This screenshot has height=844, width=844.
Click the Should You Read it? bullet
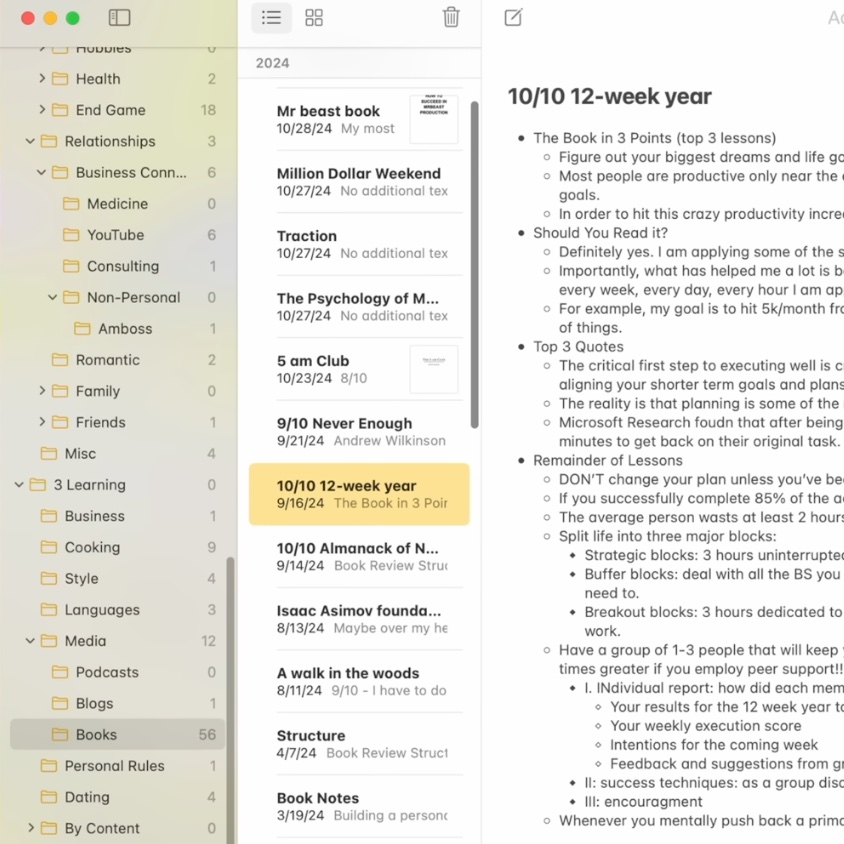(x=600, y=233)
